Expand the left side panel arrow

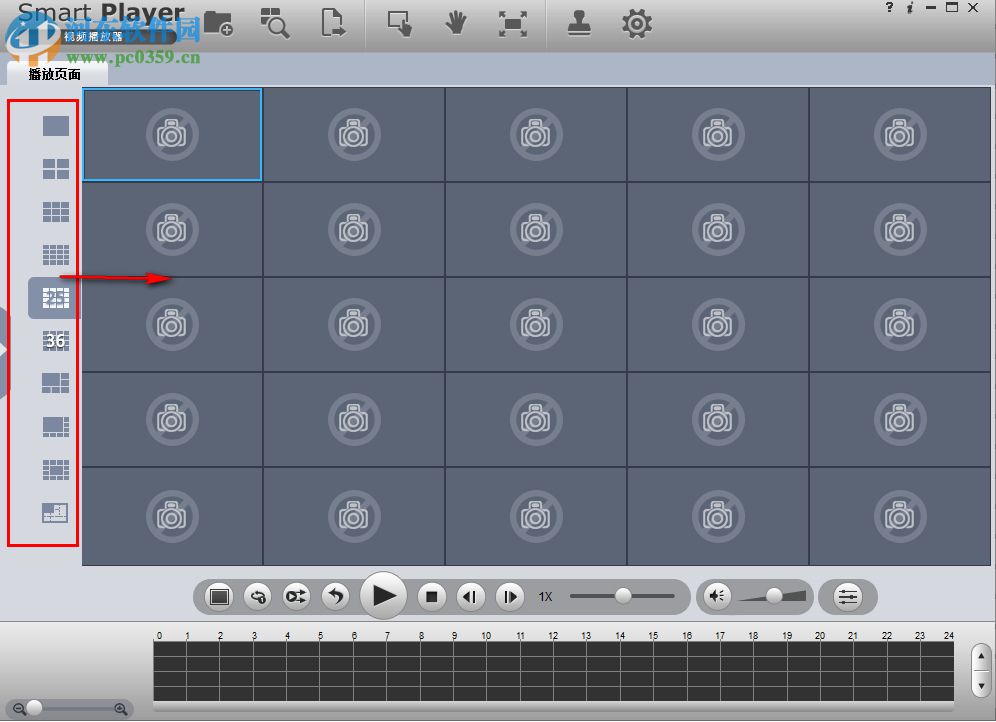tap(4, 351)
